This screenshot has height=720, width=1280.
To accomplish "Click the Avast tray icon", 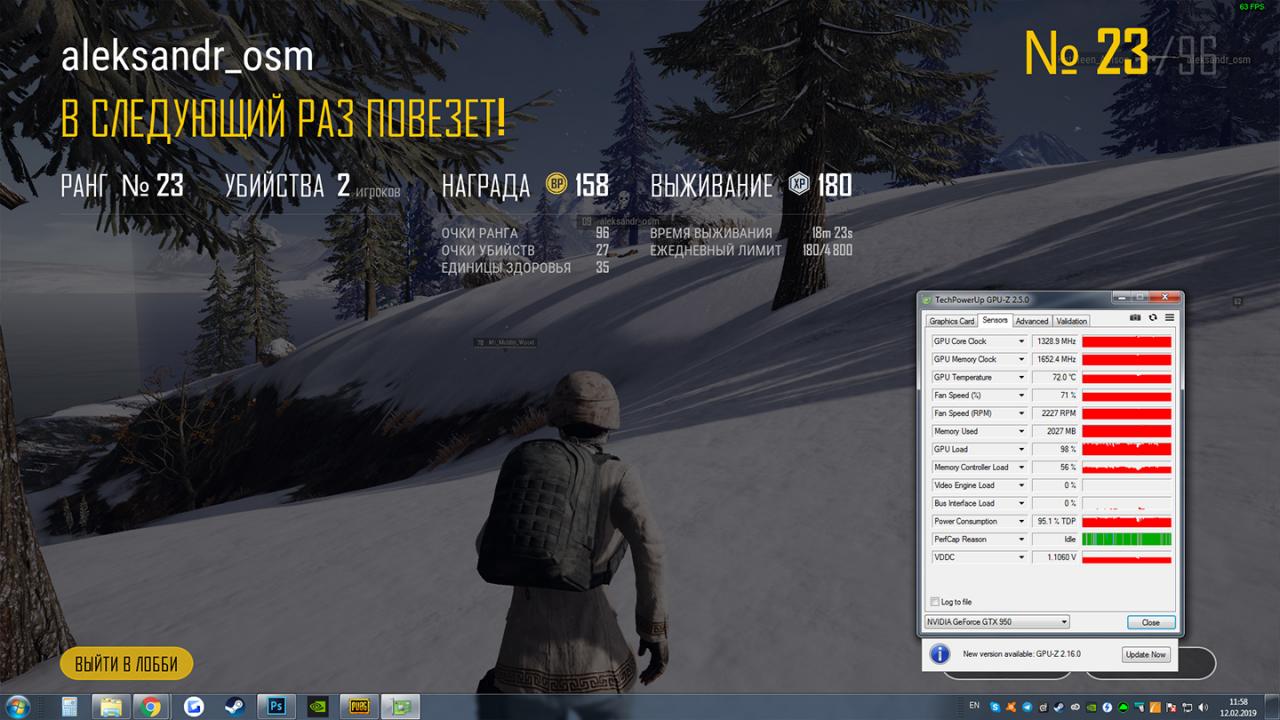I will pos(1011,707).
